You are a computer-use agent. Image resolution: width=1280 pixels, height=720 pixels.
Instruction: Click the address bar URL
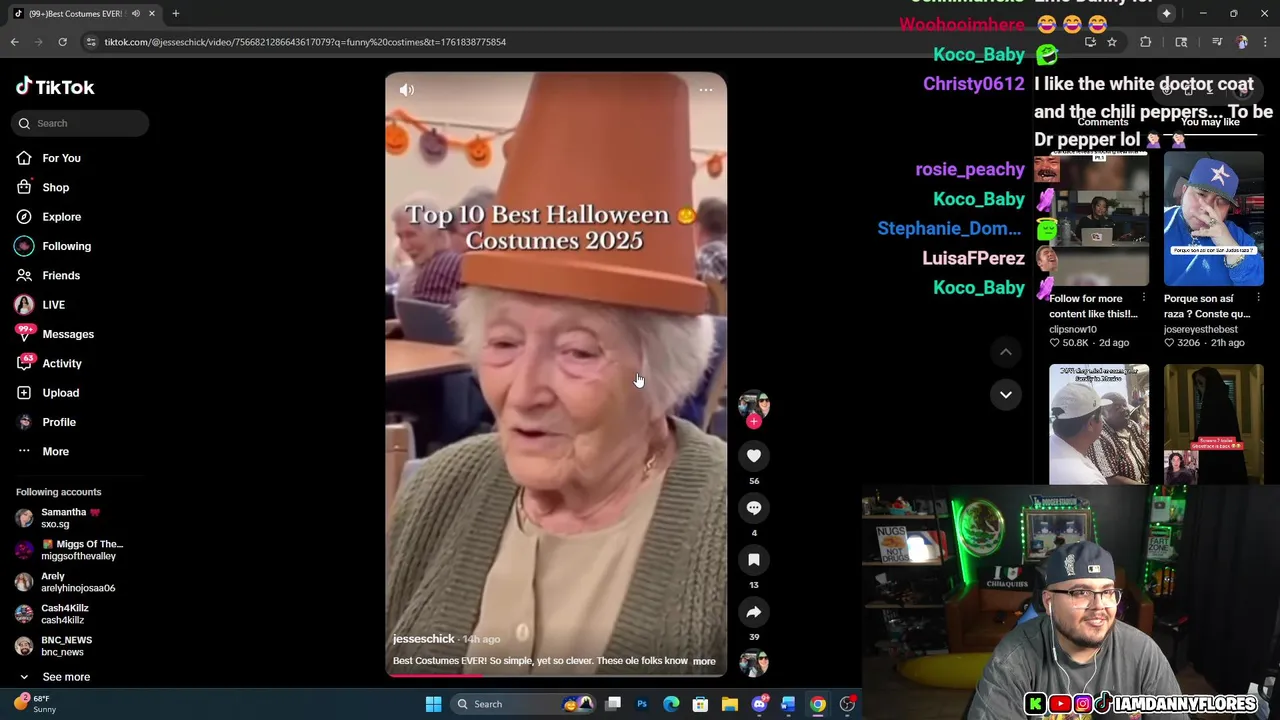(x=305, y=42)
